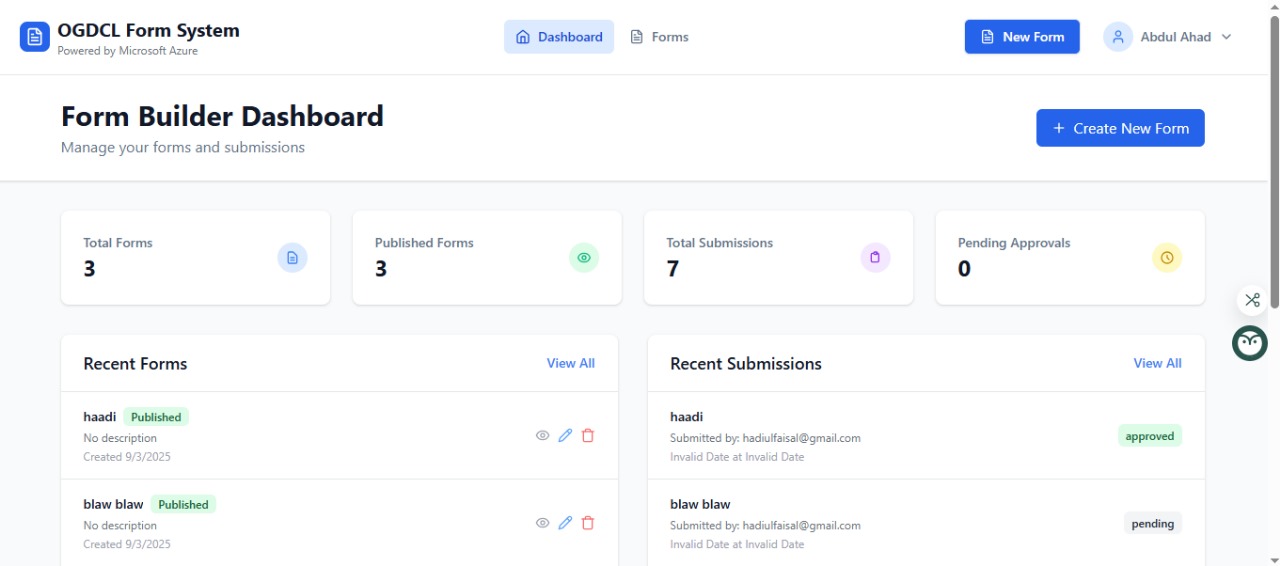Open View All in Recent Submissions

(1157, 363)
